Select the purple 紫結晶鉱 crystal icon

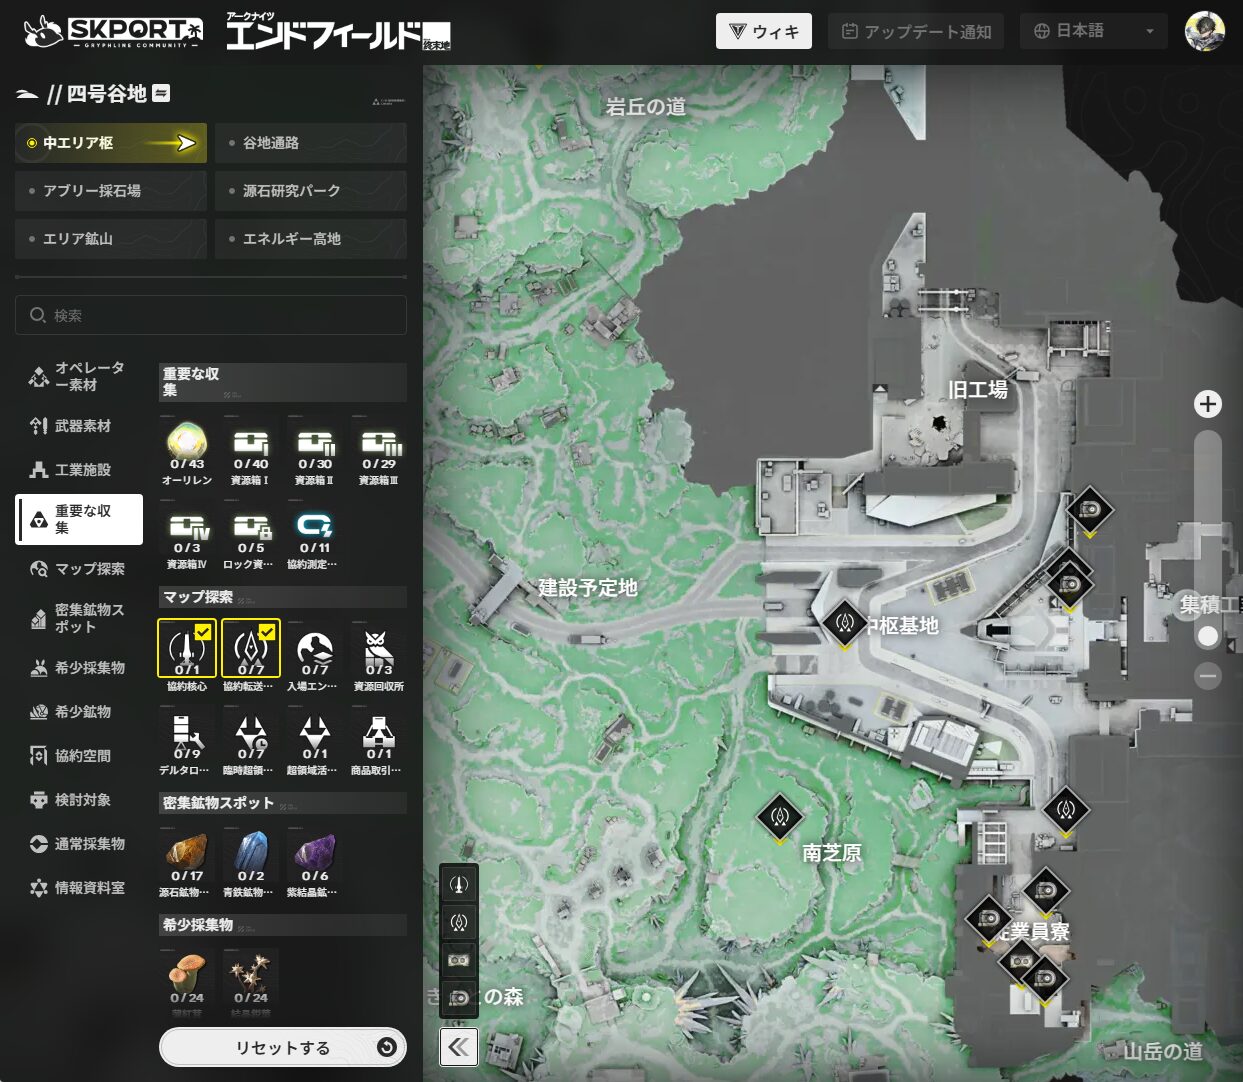(315, 853)
